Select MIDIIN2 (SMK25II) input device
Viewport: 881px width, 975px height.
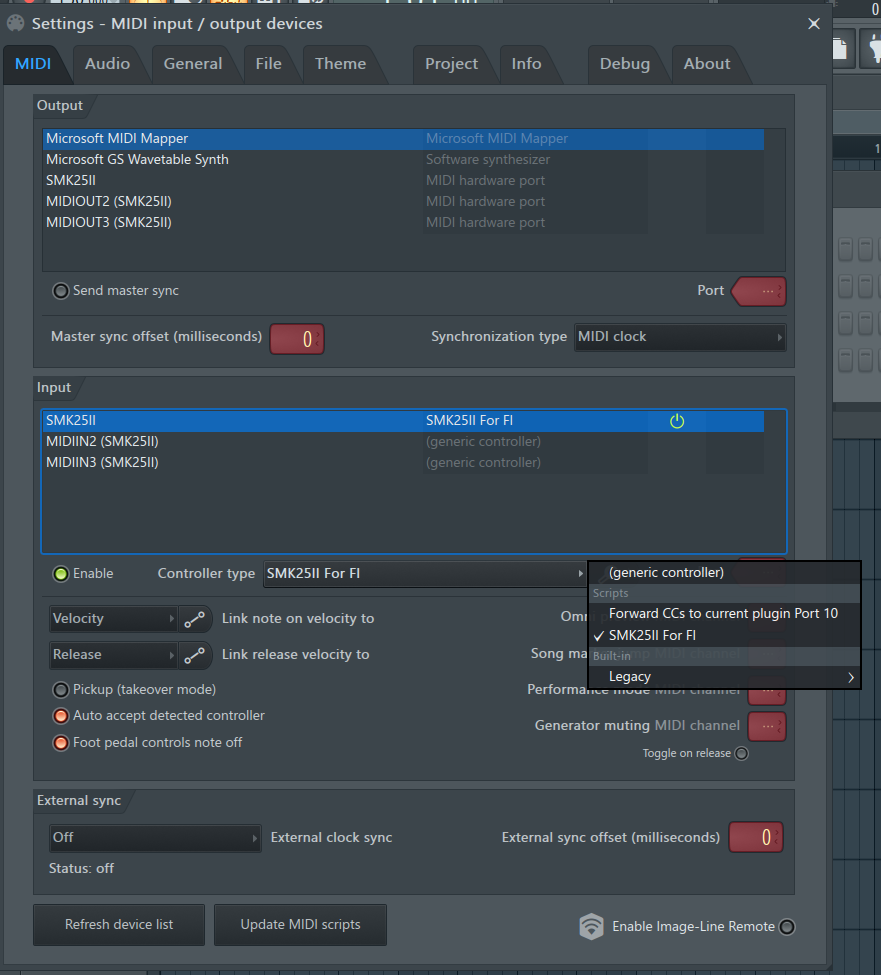tap(404, 441)
